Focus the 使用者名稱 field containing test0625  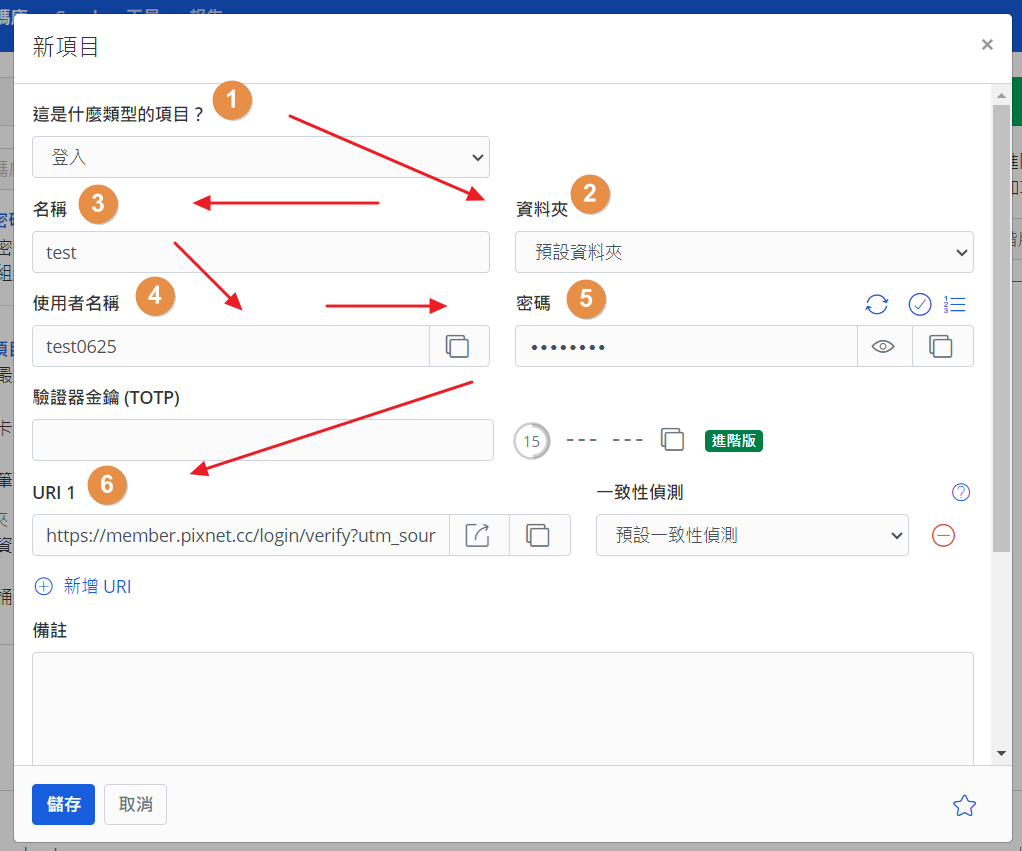(x=231, y=346)
